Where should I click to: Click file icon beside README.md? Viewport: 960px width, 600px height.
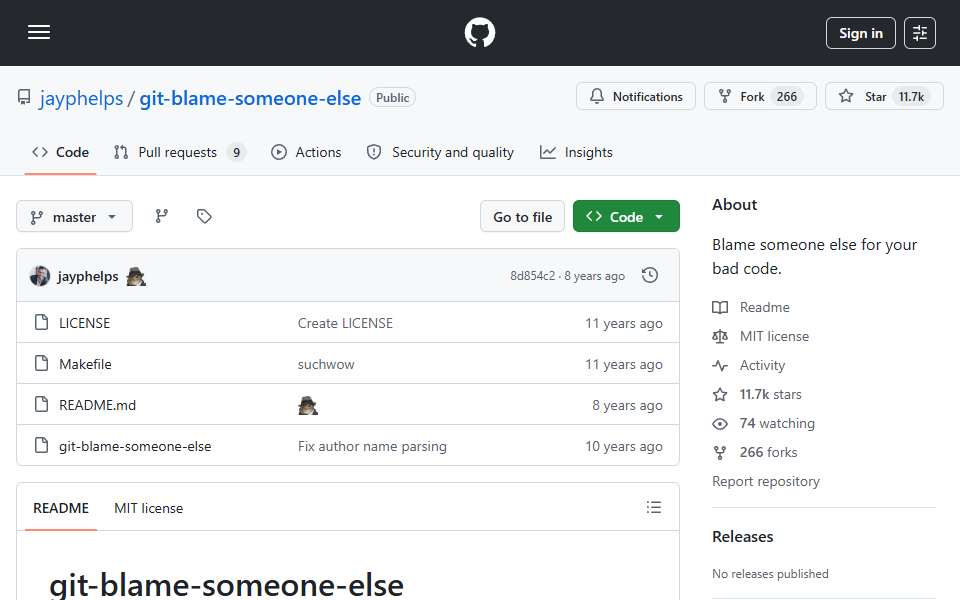(42, 404)
